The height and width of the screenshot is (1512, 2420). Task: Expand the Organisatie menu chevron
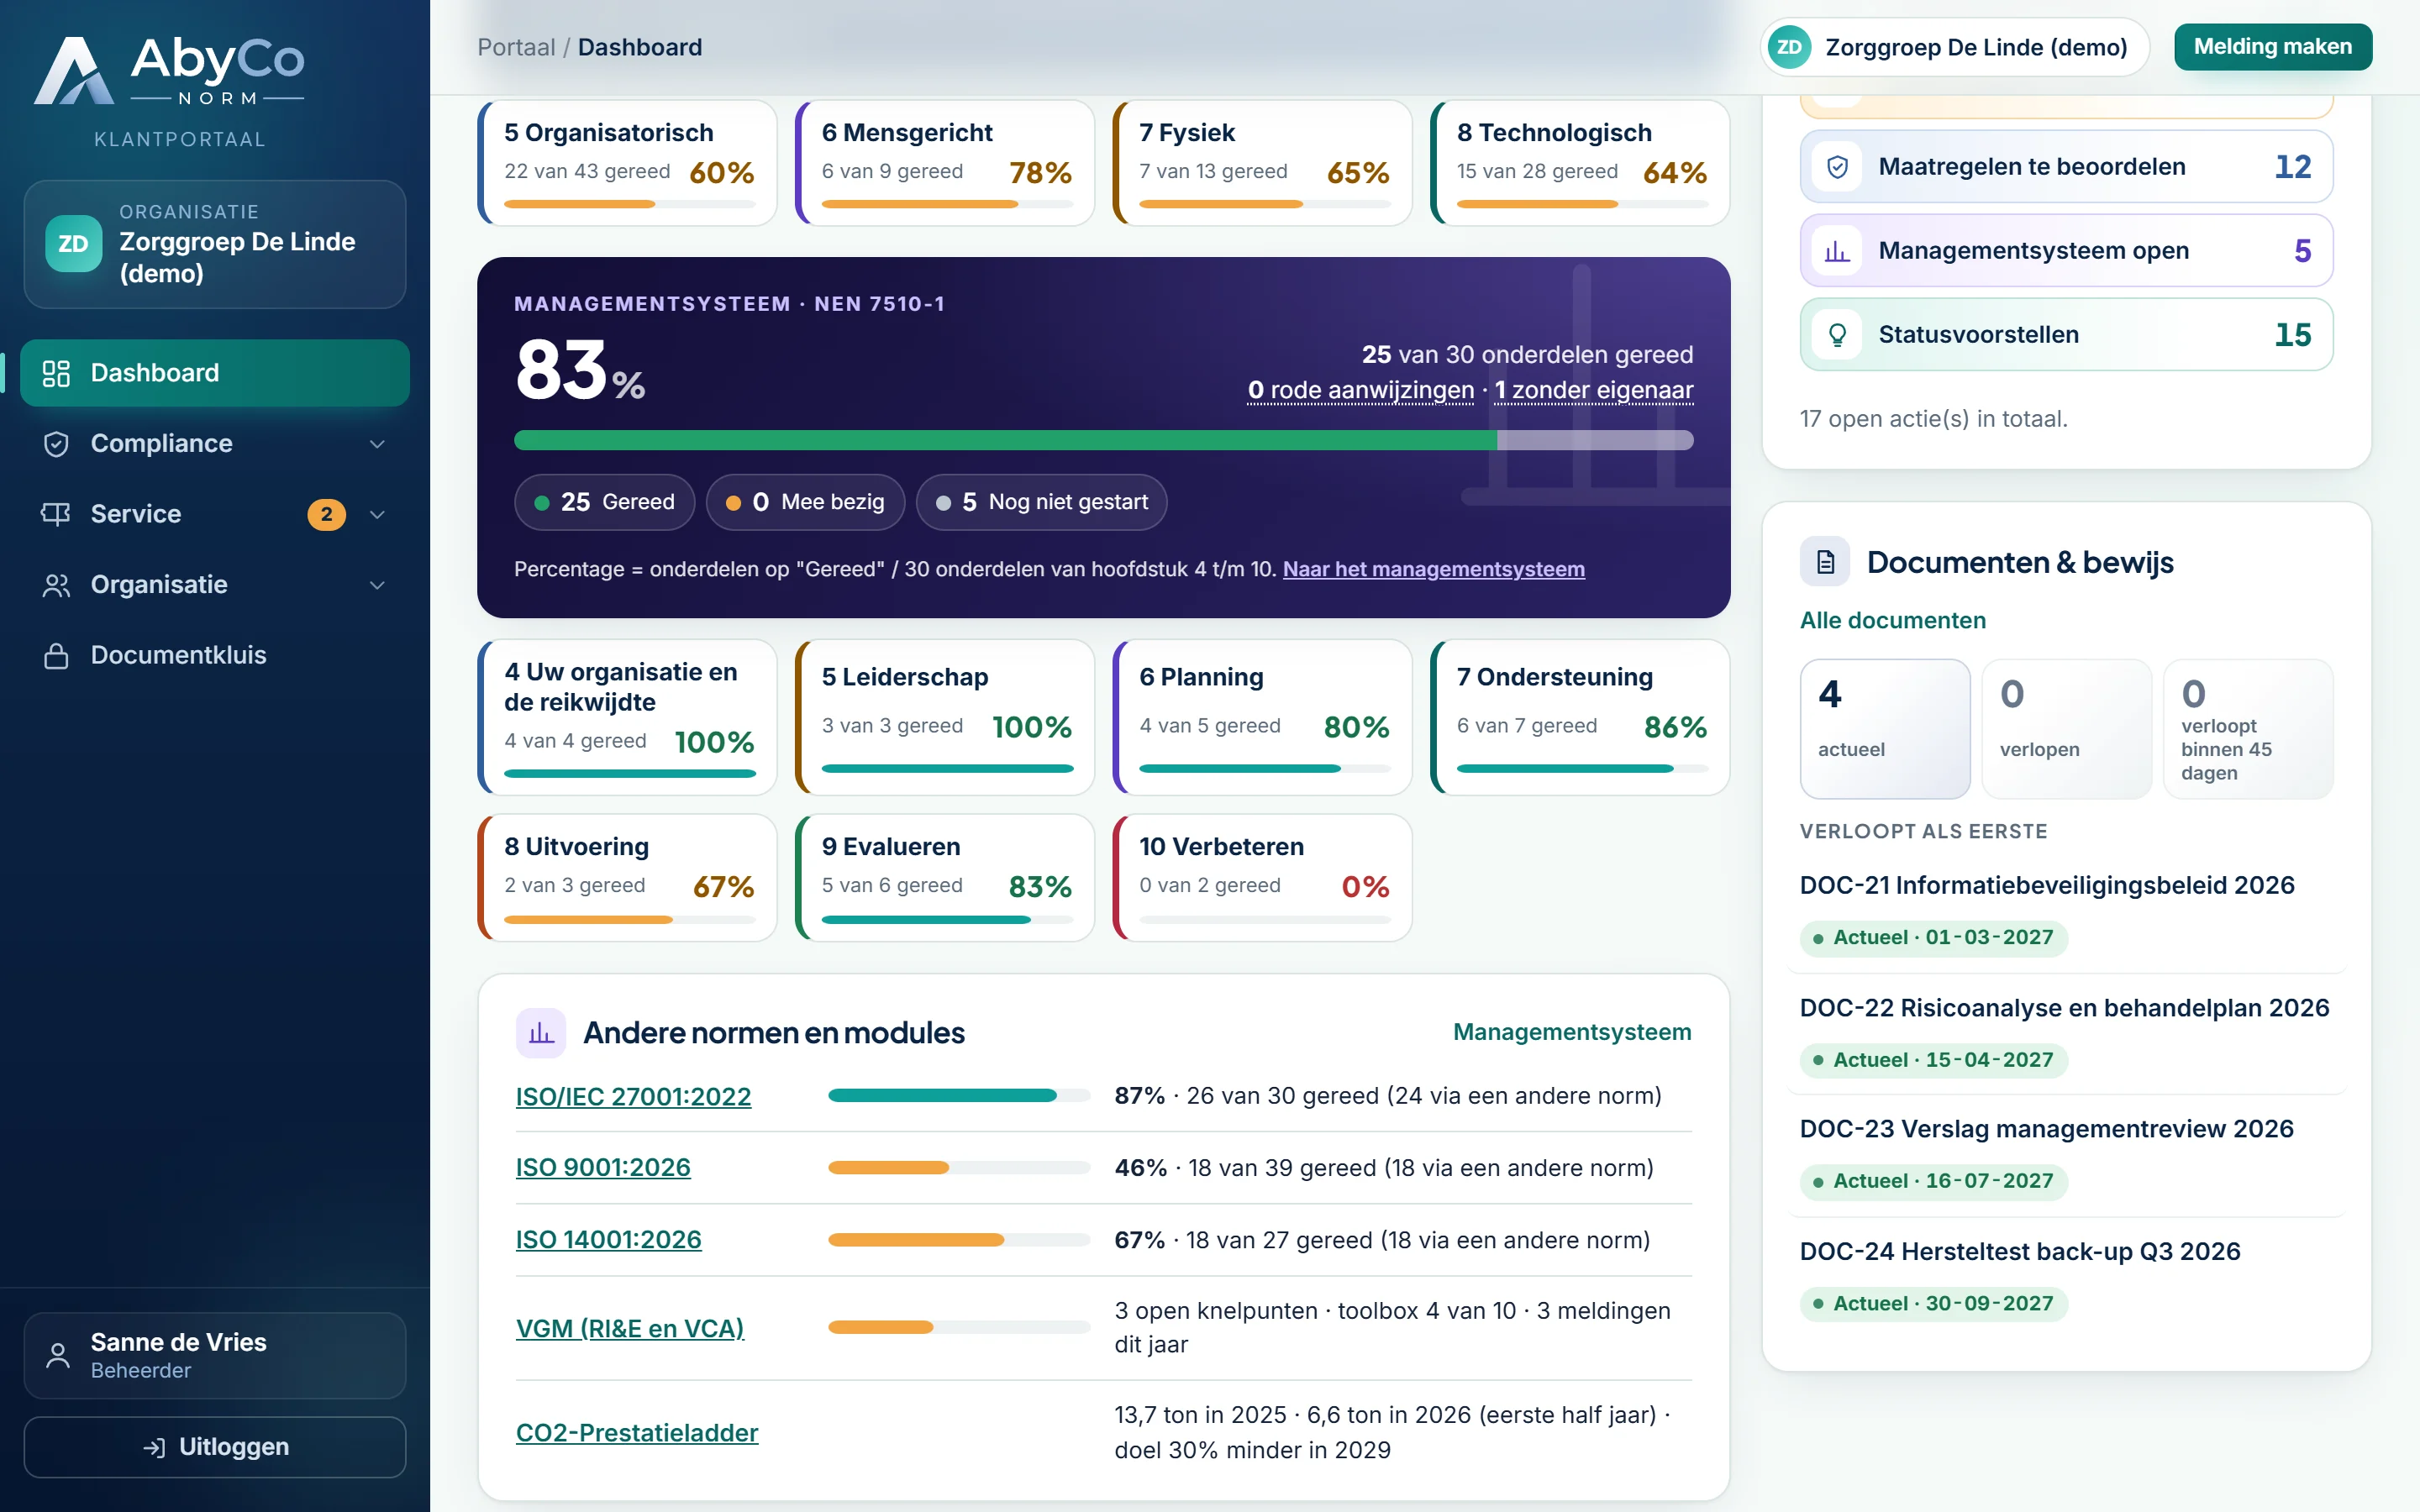pos(377,585)
